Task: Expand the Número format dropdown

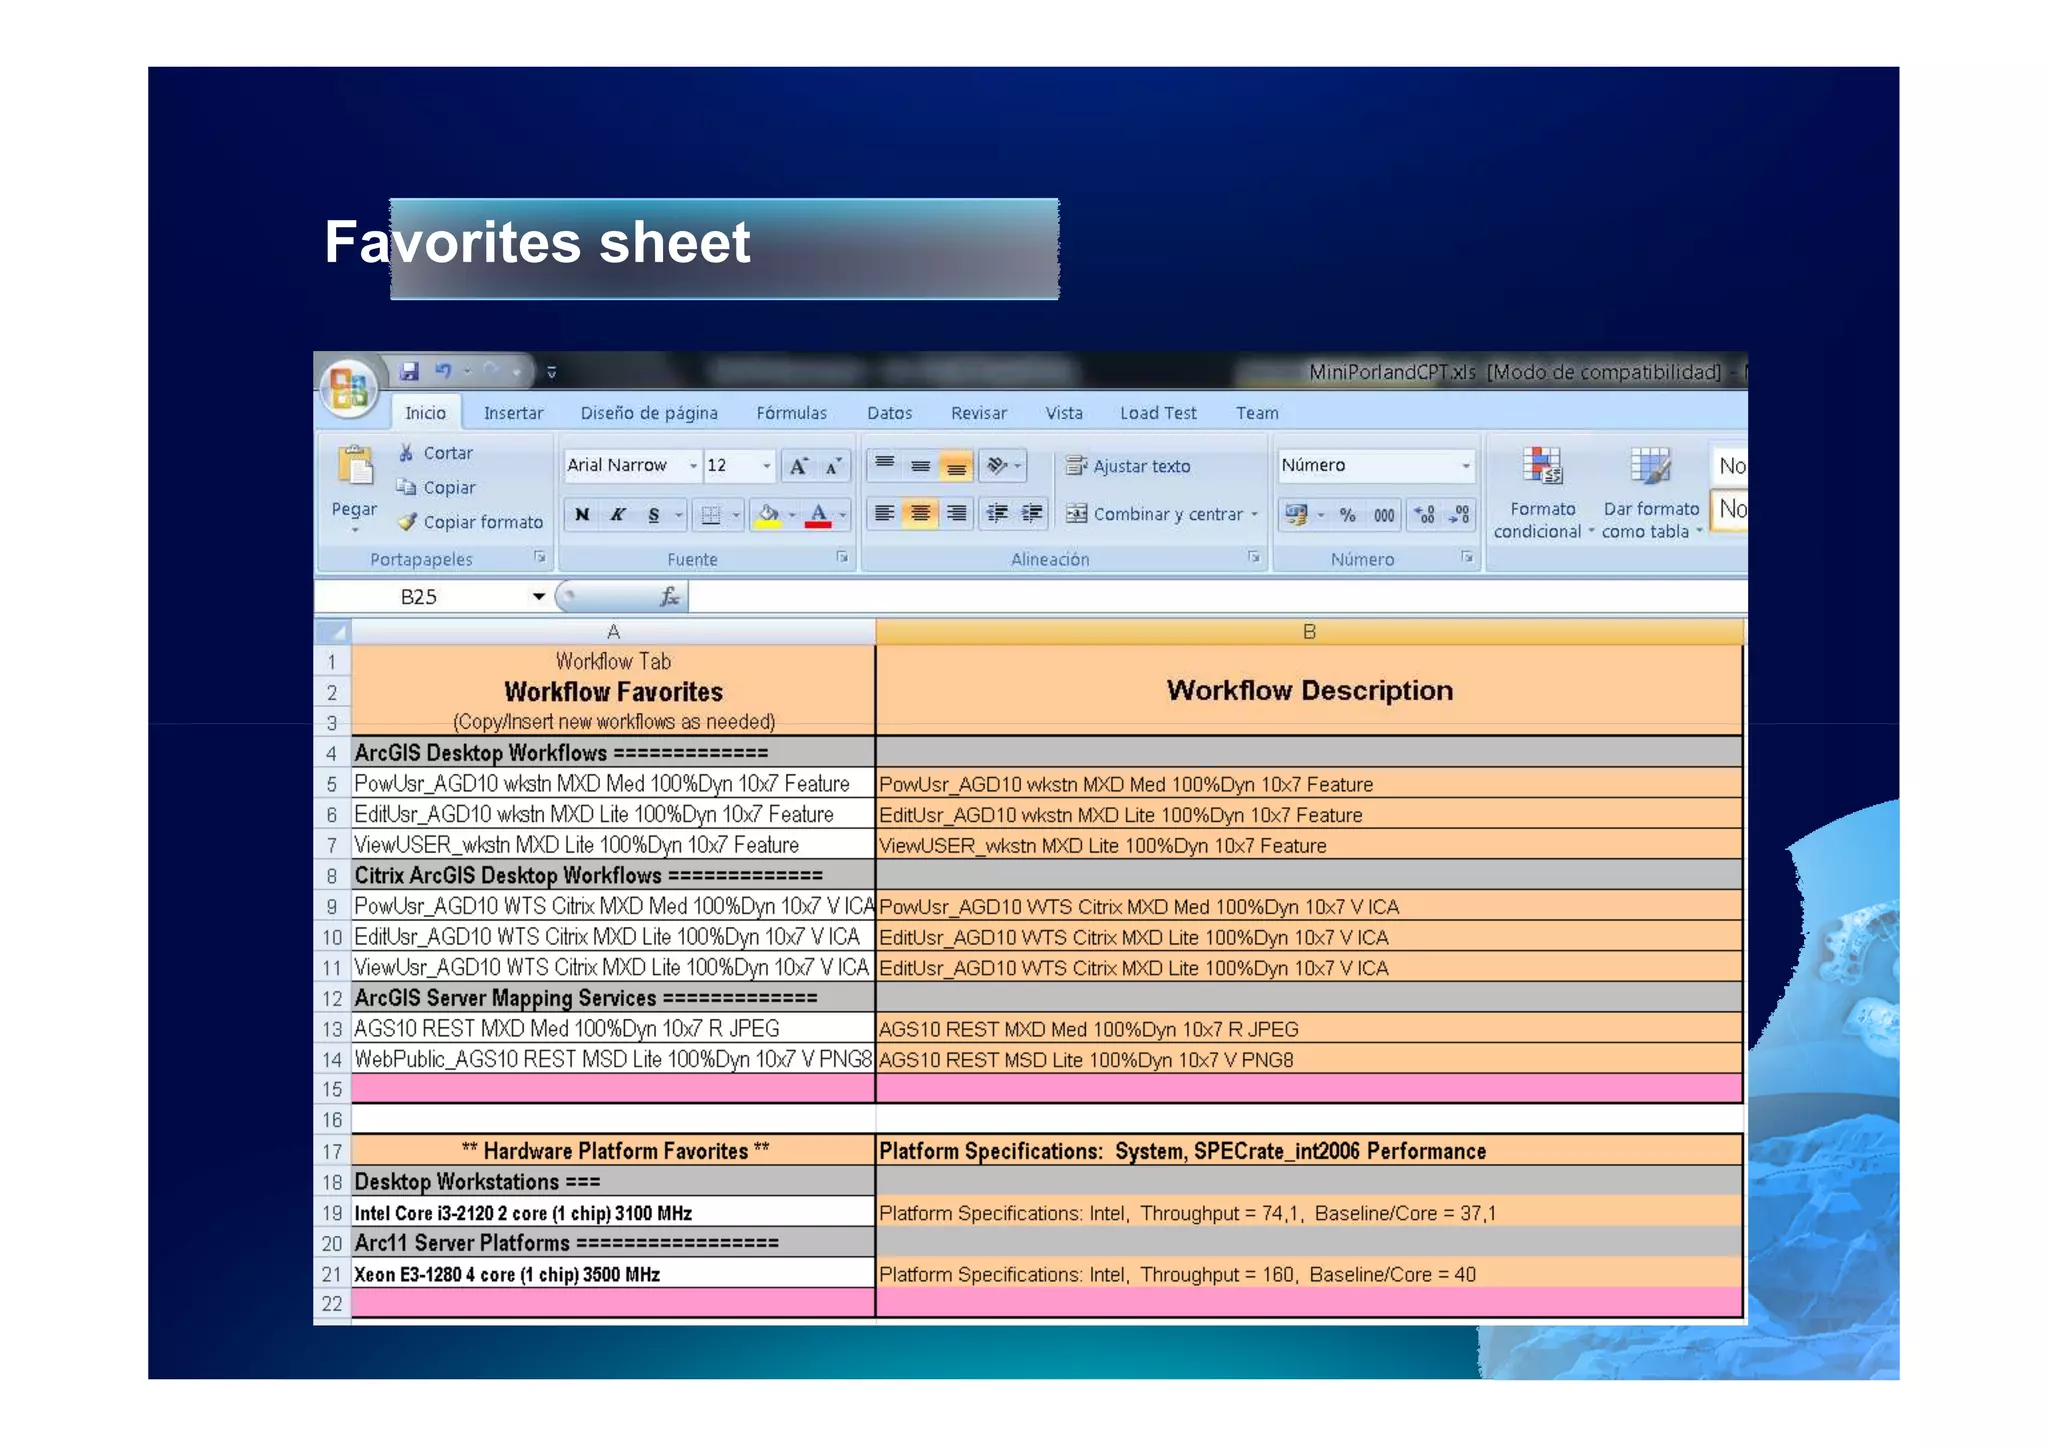Action: pyautogui.click(x=1465, y=466)
